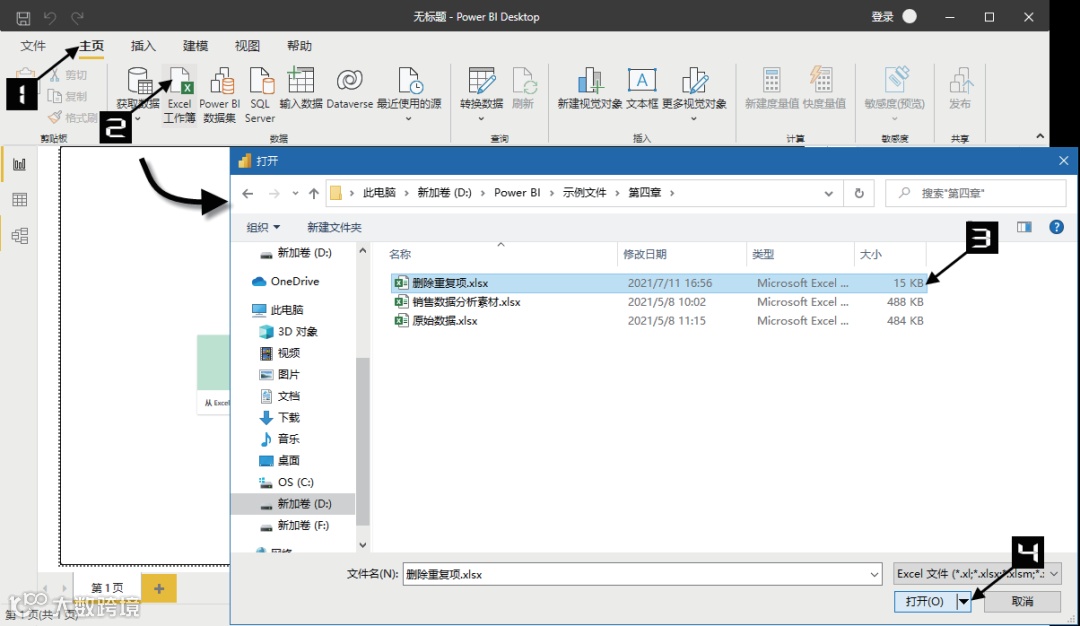The image size is (1080, 626).
Task: Click the 输入数据 table icon
Action: click(300, 81)
